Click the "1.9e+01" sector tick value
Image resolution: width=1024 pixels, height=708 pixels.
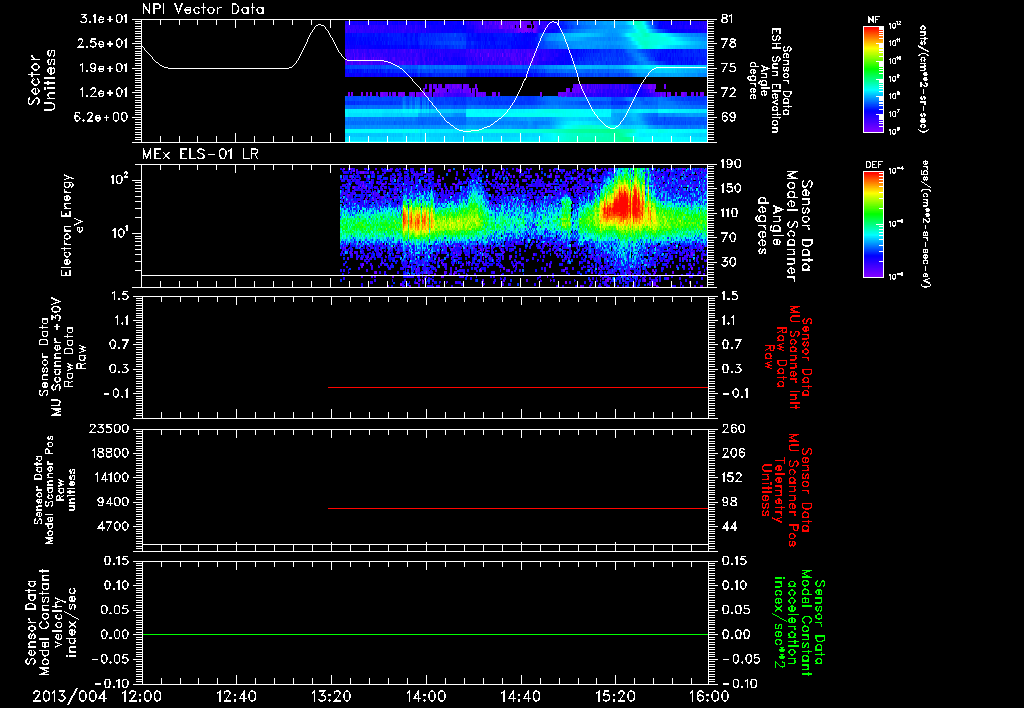(x=104, y=68)
